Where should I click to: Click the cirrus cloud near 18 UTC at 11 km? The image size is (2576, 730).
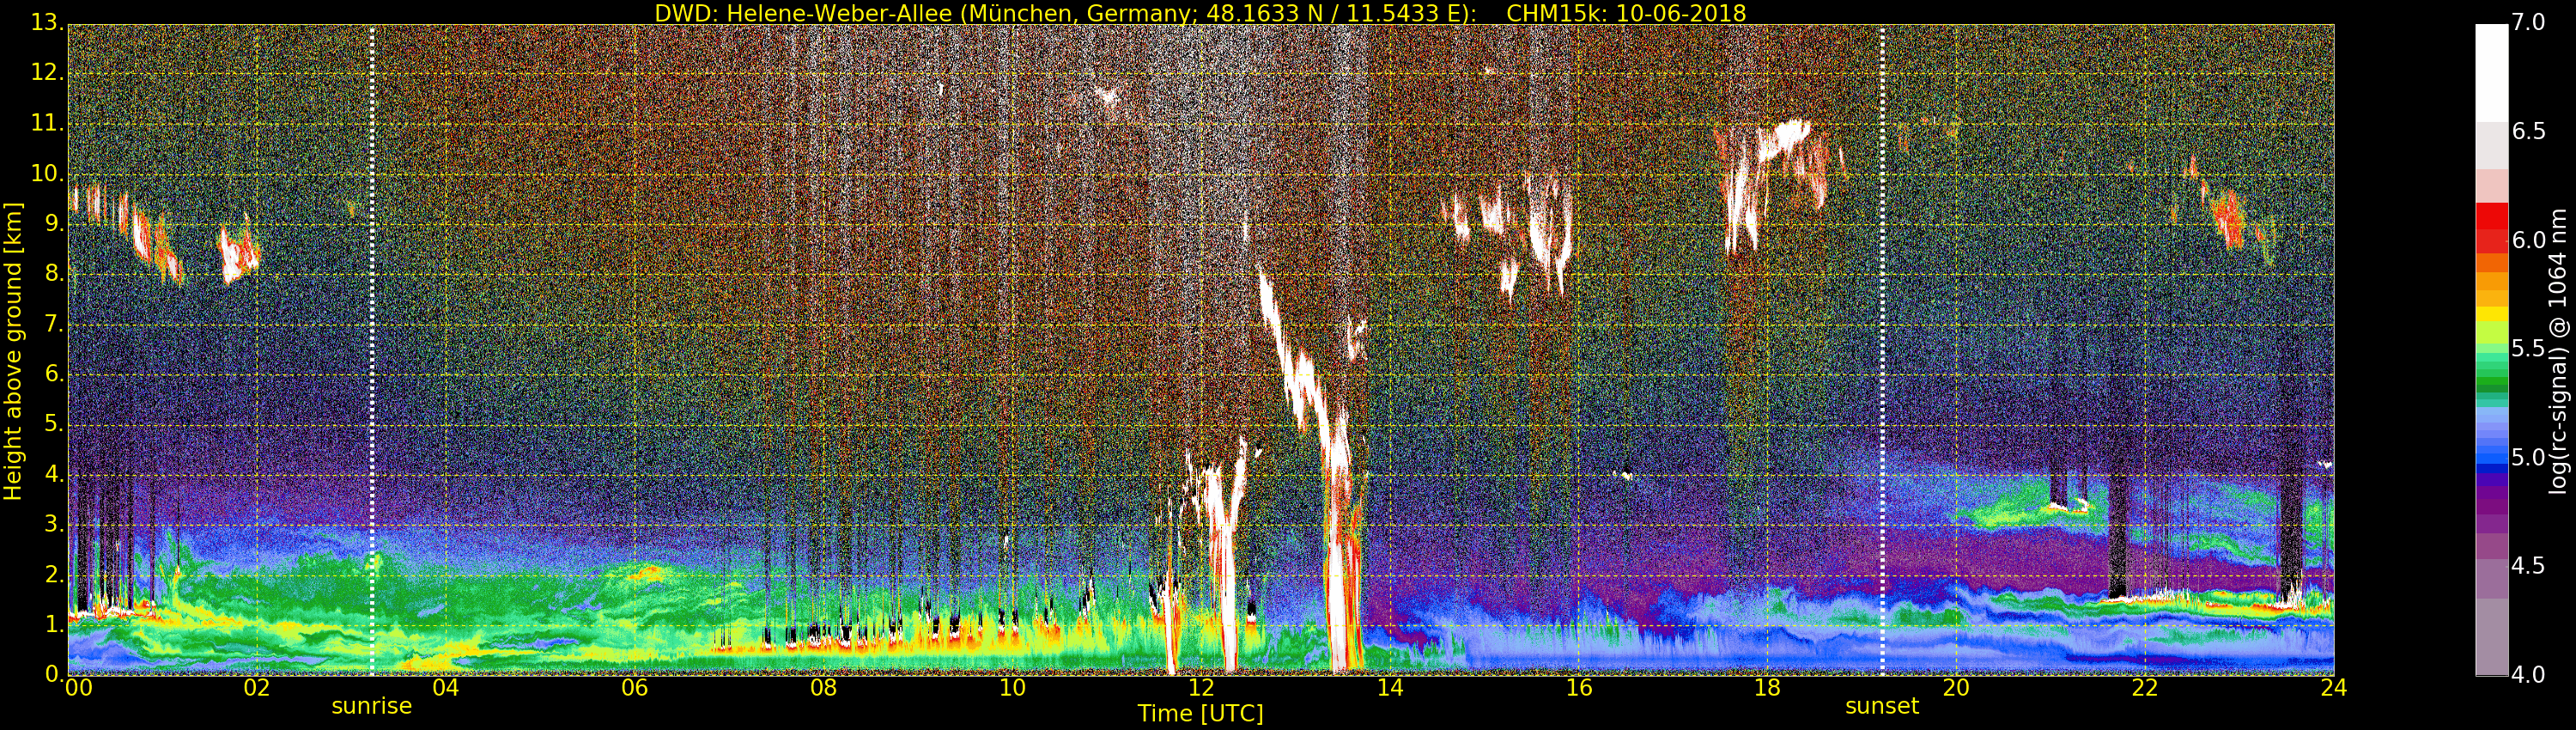(x=1785, y=138)
